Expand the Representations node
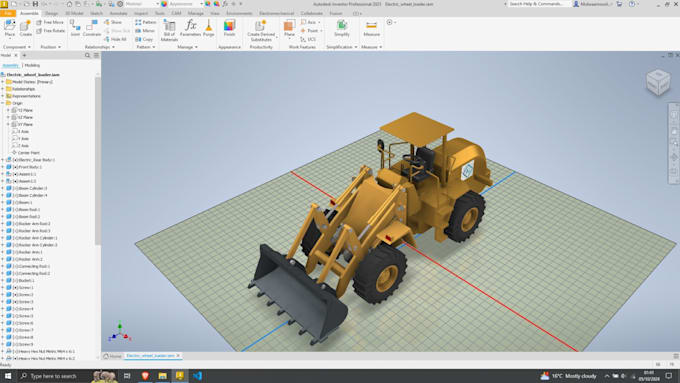The image size is (680, 383). coord(3,96)
